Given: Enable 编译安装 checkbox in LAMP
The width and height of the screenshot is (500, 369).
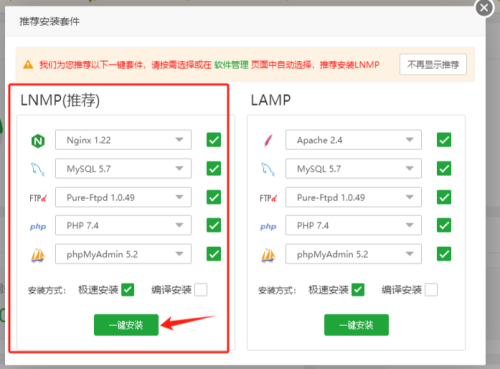Looking at the screenshot, I should point(431,290).
